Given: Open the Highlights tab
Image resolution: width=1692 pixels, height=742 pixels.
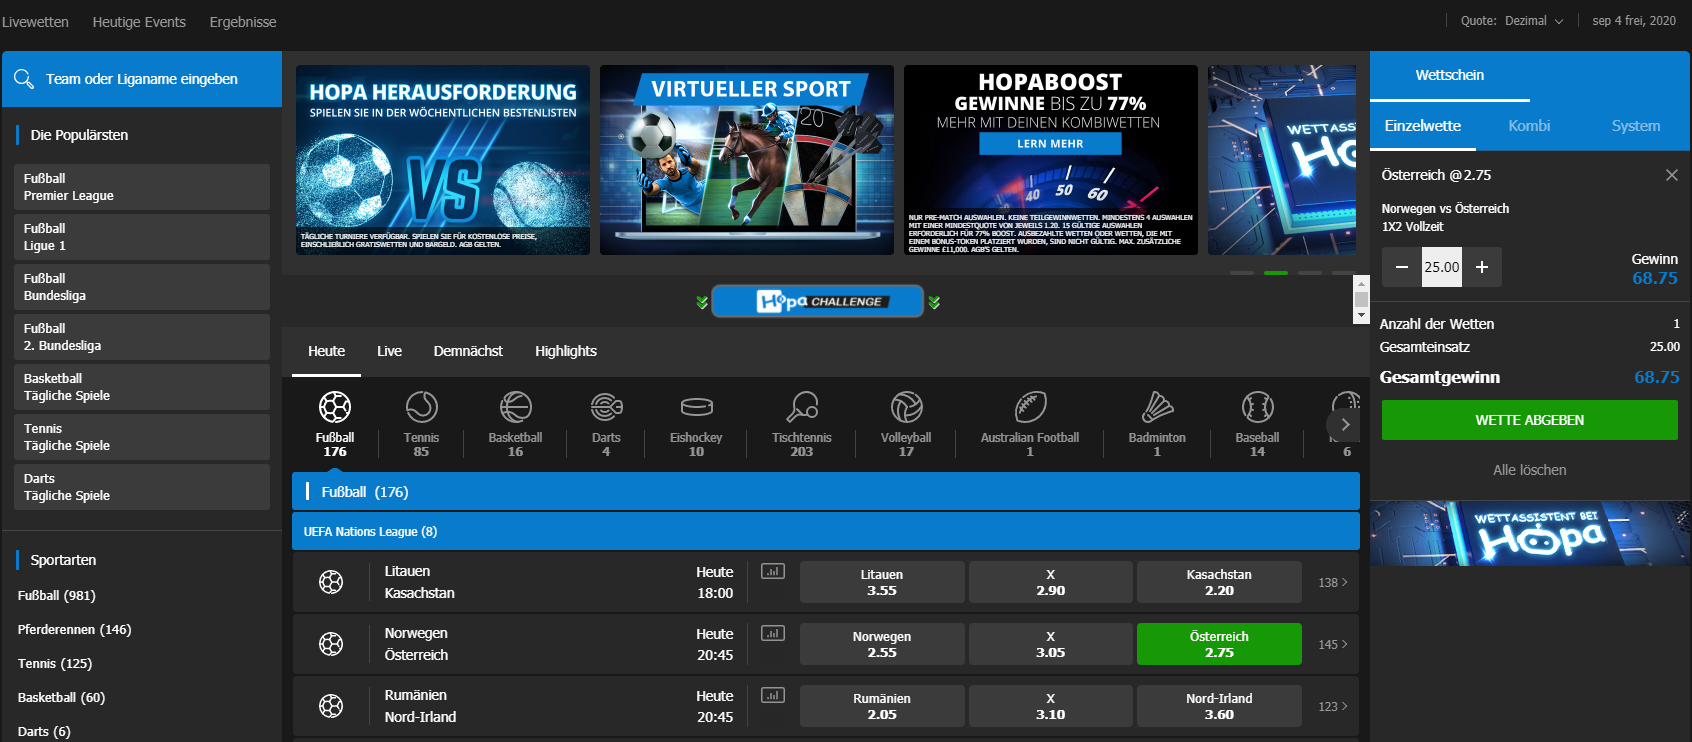Looking at the screenshot, I should pyautogui.click(x=565, y=351).
